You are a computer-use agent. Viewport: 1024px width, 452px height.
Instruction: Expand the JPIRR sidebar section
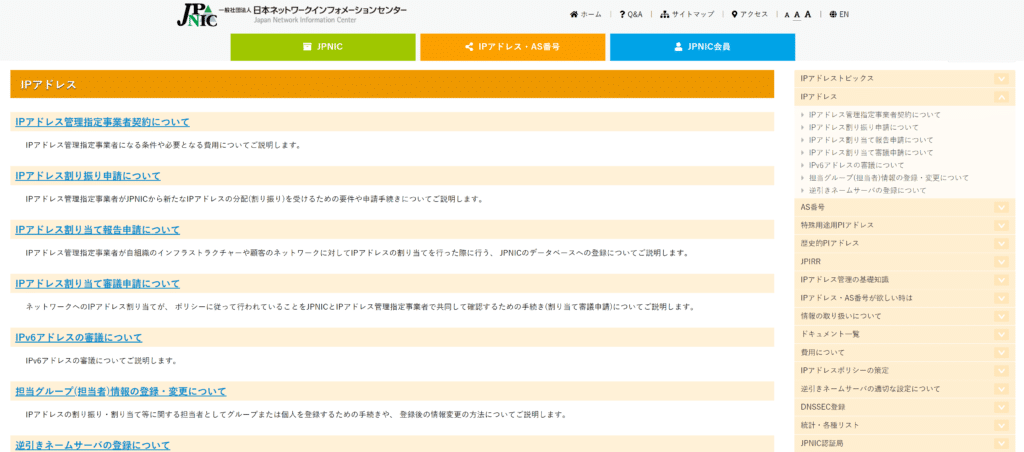[x=1001, y=261]
